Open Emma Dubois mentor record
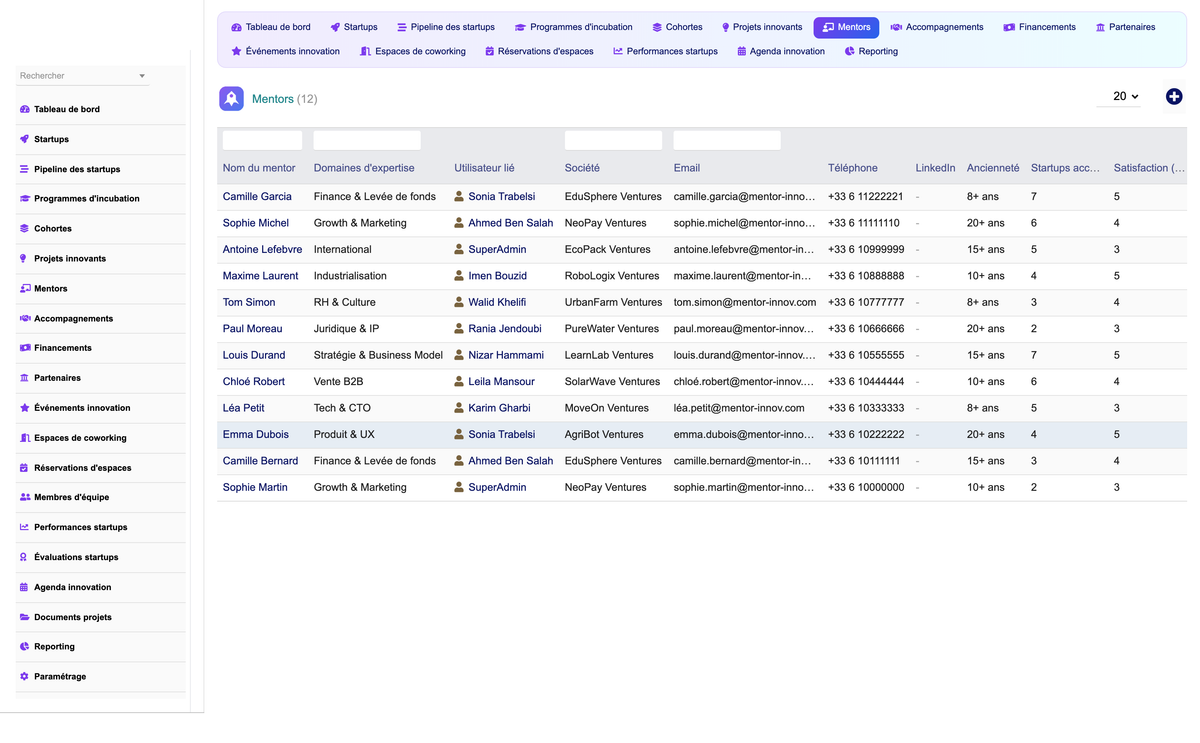The width and height of the screenshot is (1200, 743). (256, 435)
